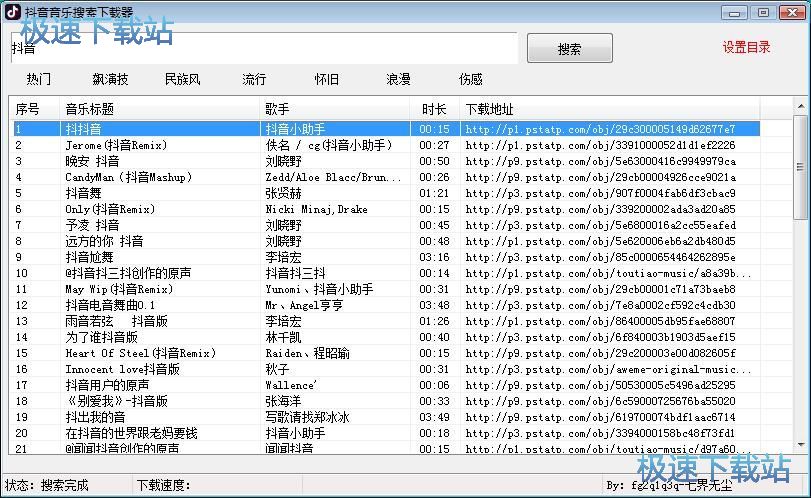Select the row titled 抖抖音
This screenshot has height=498, width=811.
tap(387, 129)
